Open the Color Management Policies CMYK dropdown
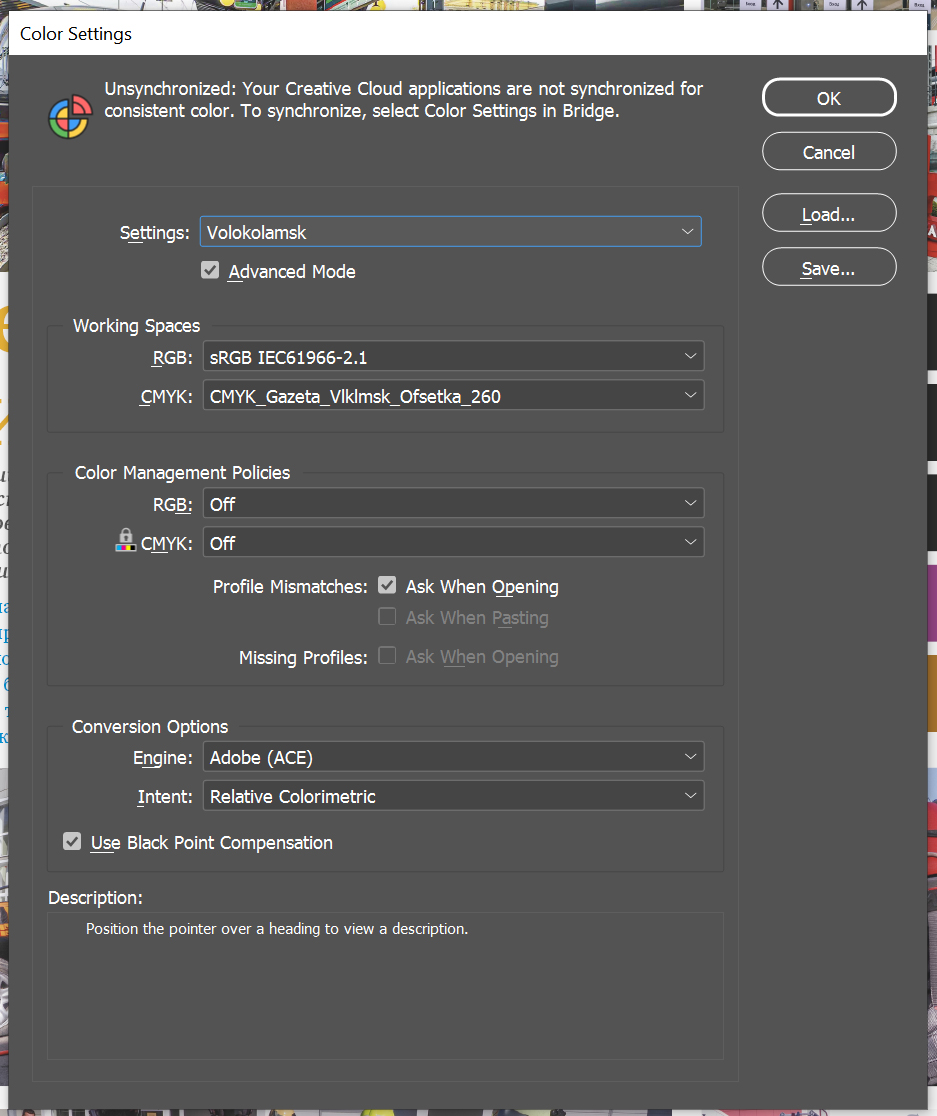The width and height of the screenshot is (937, 1116). [x=453, y=542]
